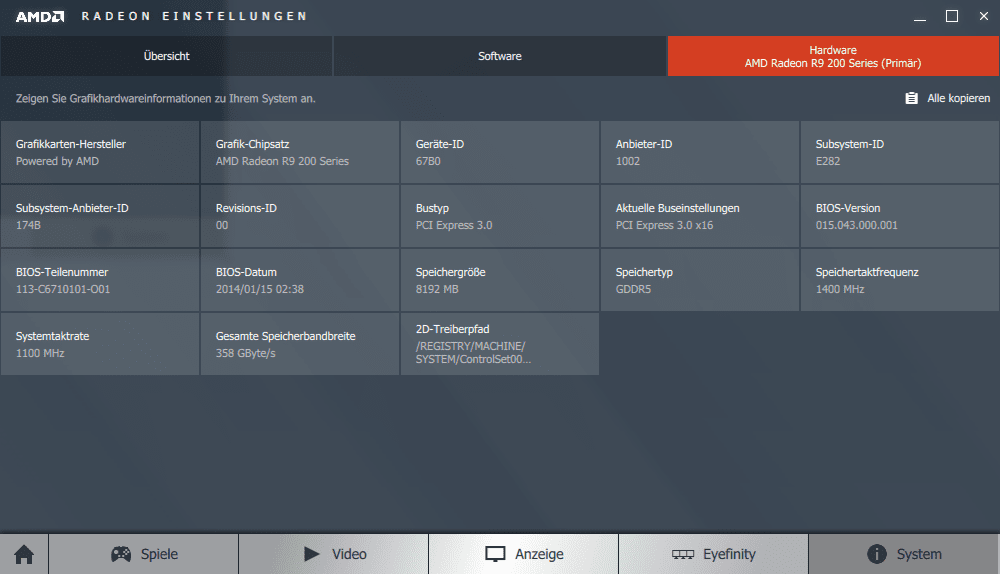Click BIOS-Version value 015.043.000.001
This screenshot has height=574, width=1000.
coord(857,225)
